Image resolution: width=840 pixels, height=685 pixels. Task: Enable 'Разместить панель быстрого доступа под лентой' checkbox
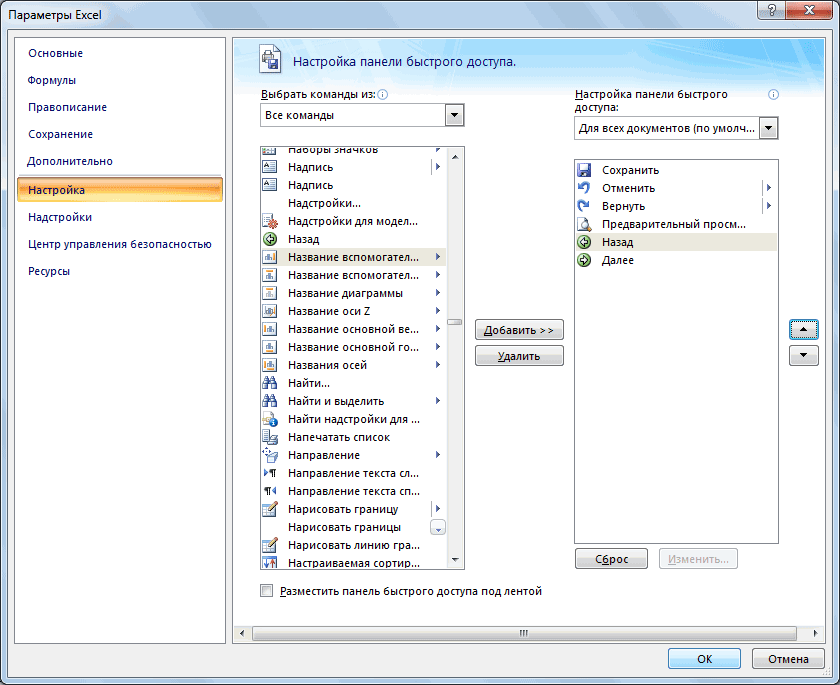pyautogui.click(x=267, y=591)
